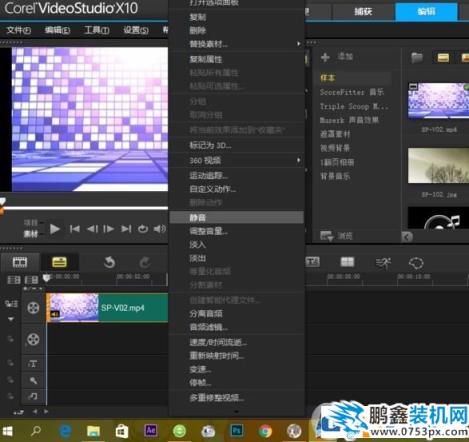Toggle repeat playback in preview
Viewport: 469px width, 442px height.
click(143, 229)
